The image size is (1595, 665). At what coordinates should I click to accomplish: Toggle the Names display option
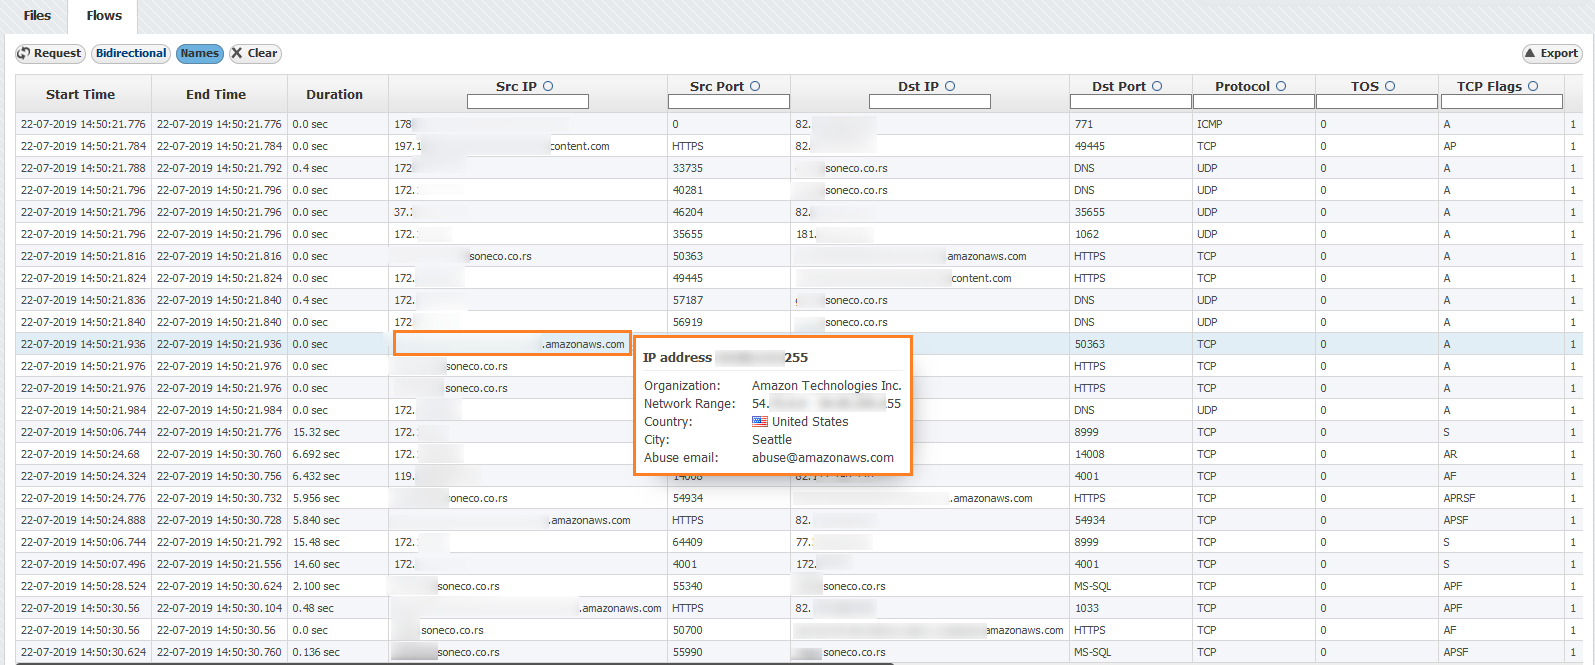click(200, 54)
